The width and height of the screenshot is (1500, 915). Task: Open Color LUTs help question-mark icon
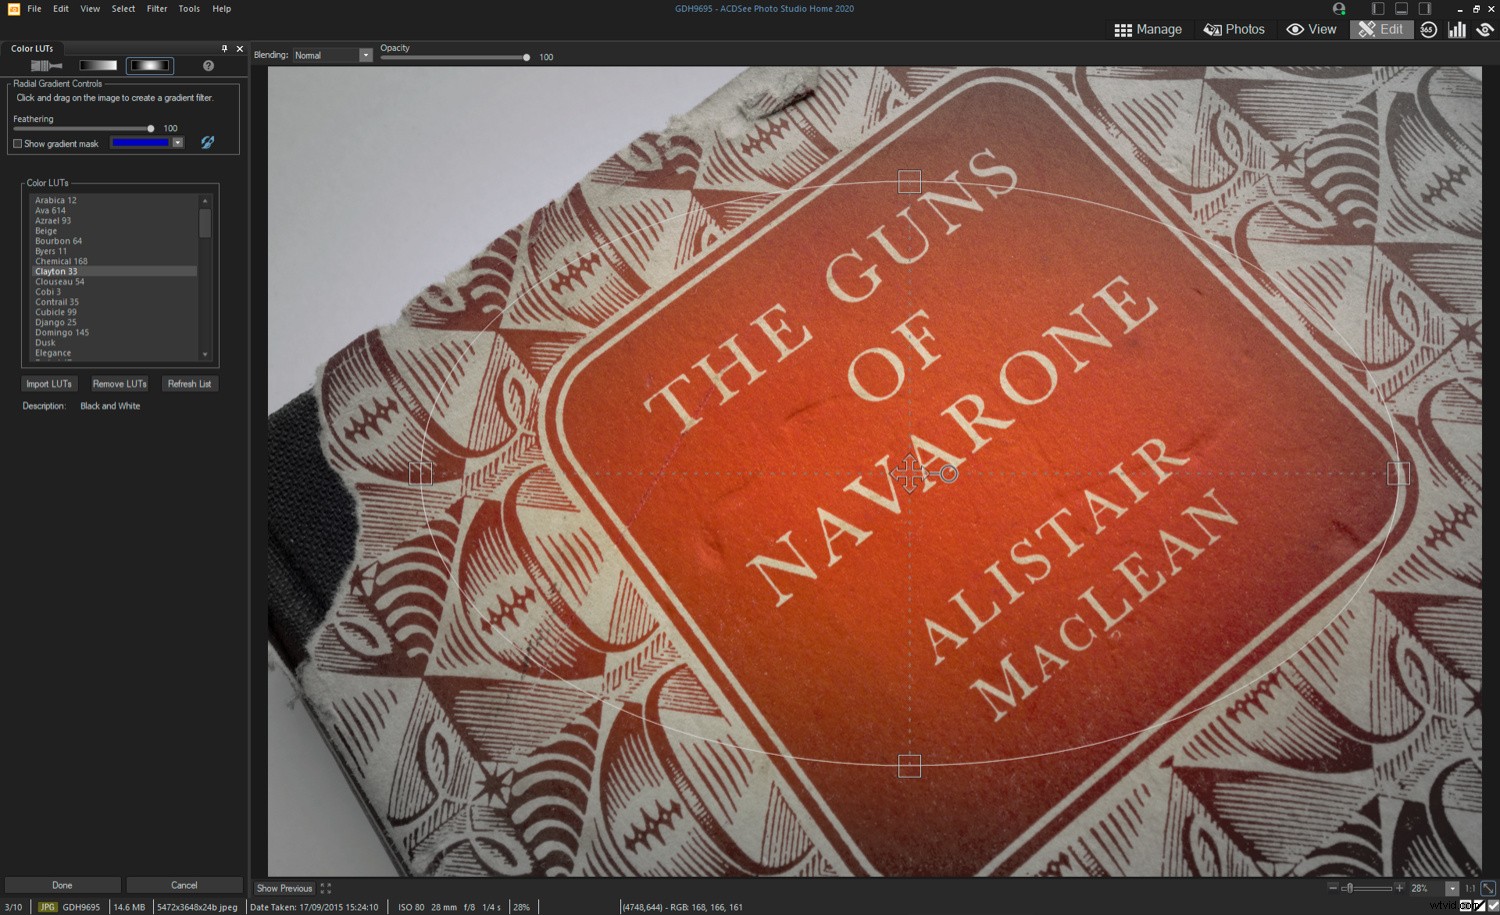point(208,66)
